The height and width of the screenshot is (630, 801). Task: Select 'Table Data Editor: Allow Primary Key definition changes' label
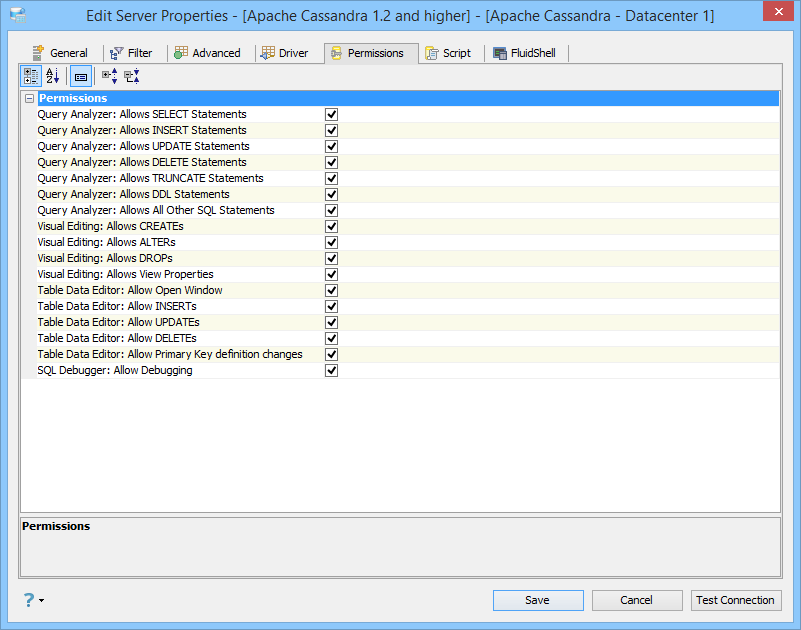click(x=170, y=354)
